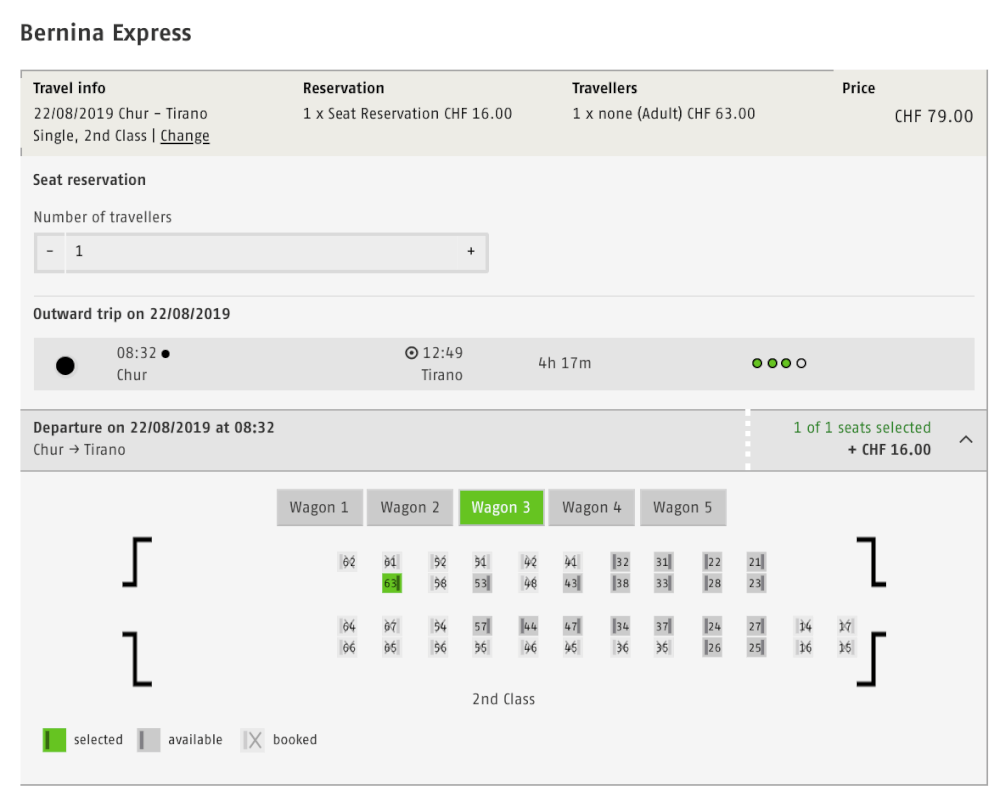This screenshot has height=796, width=1000.
Task: Select the 08:32 outward trip radio button
Action: [65, 365]
